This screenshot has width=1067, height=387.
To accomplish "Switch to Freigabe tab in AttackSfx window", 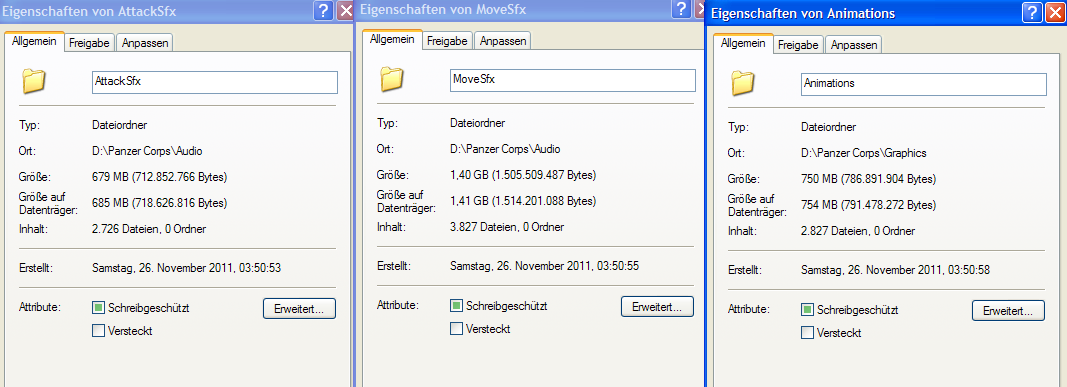I will click(x=89, y=43).
